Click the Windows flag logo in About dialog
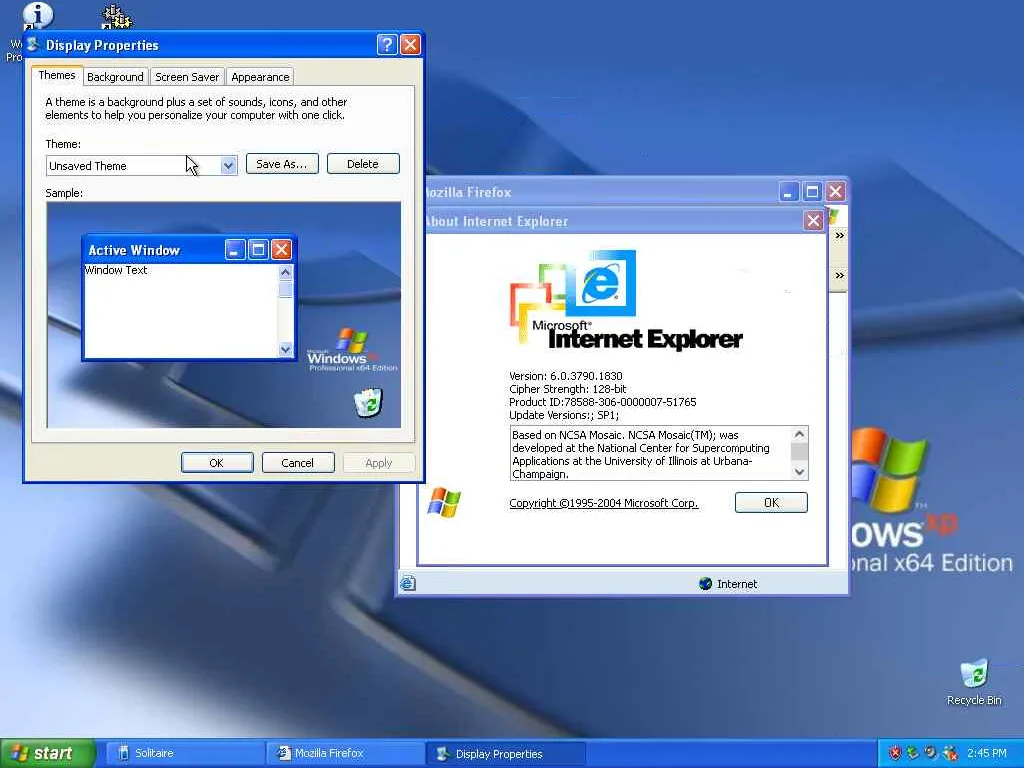Screen dimensions: 1024x768 444,502
